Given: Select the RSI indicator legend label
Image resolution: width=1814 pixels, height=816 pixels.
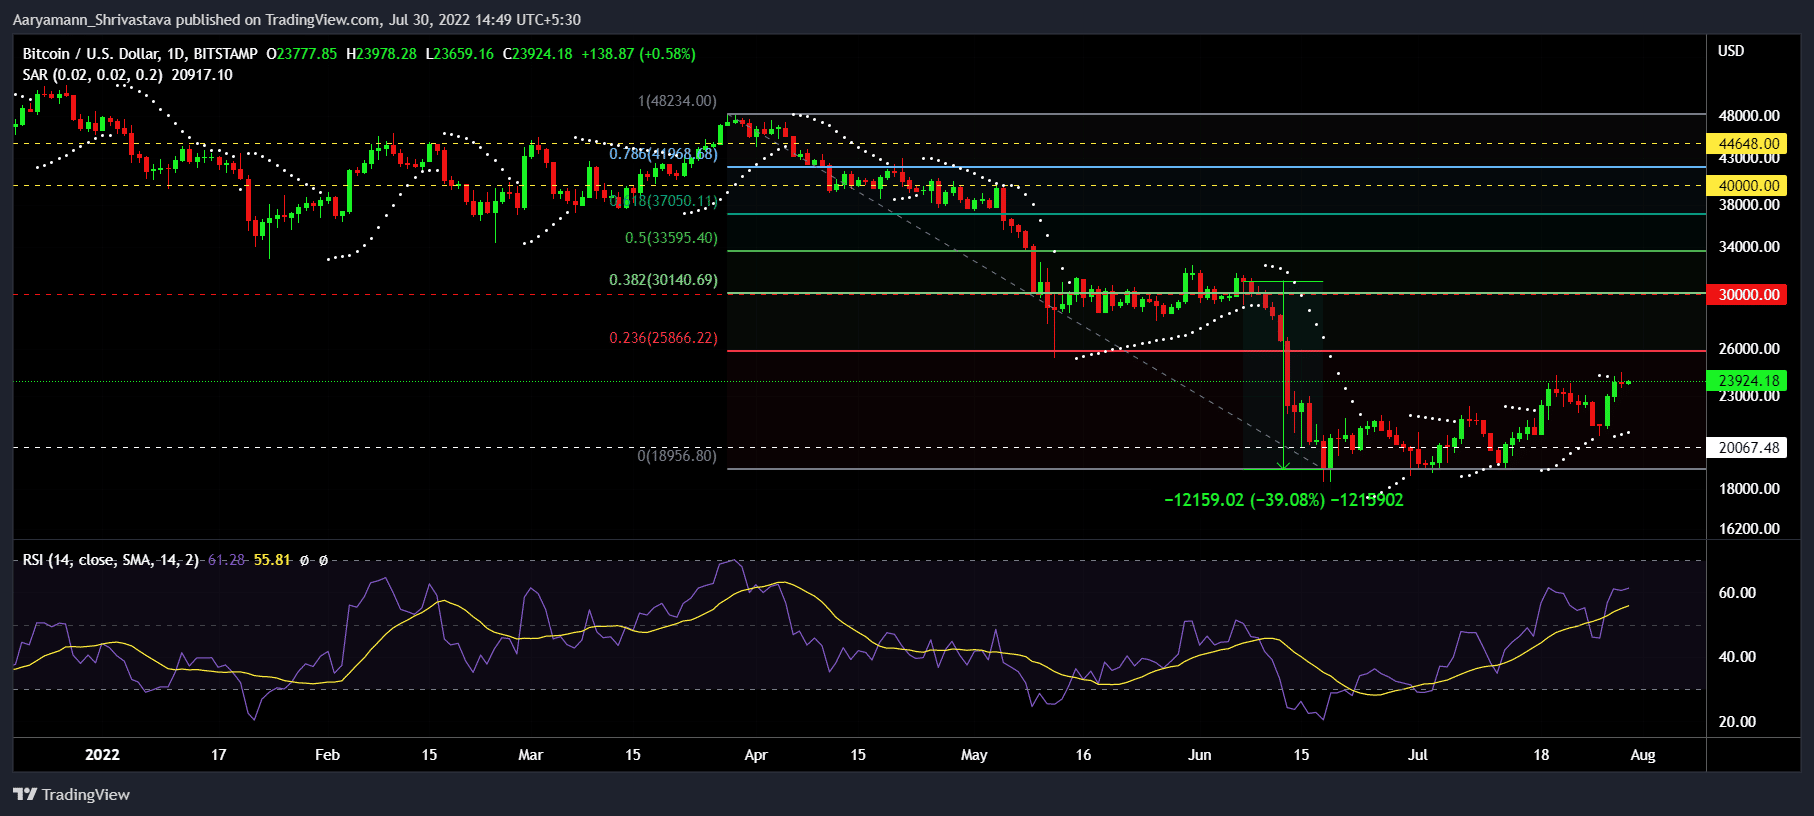Looking at the screenshot, I should (110, 560).
